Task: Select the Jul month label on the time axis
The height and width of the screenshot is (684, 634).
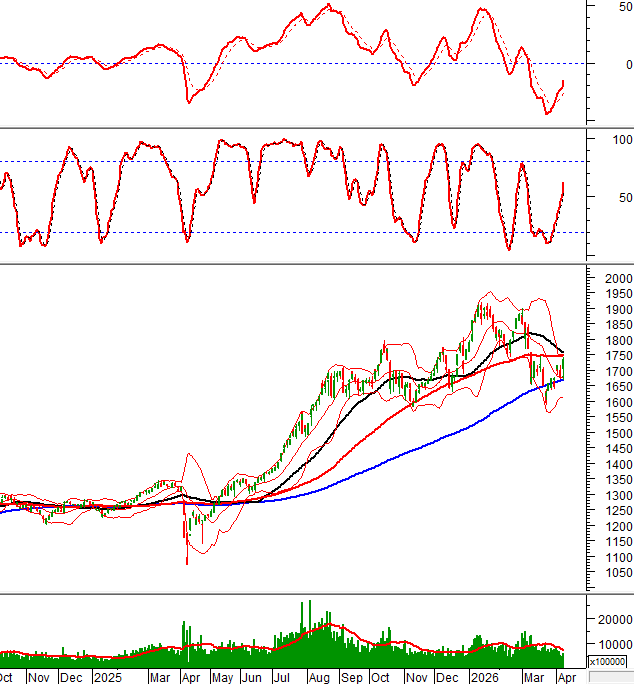Action: [286, 677]
